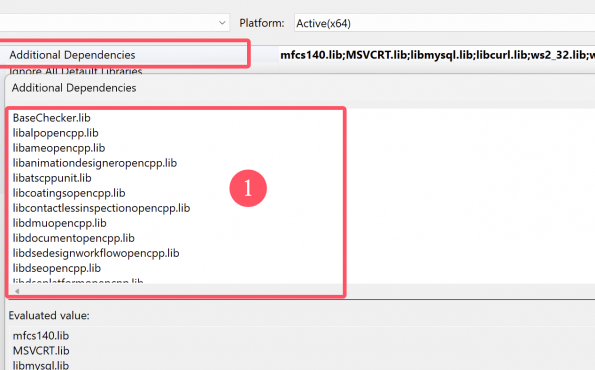Screen dimensions: 595x370
Task: Open the configuration dropdown arrow left of Platform
Action: coord(222,23)
